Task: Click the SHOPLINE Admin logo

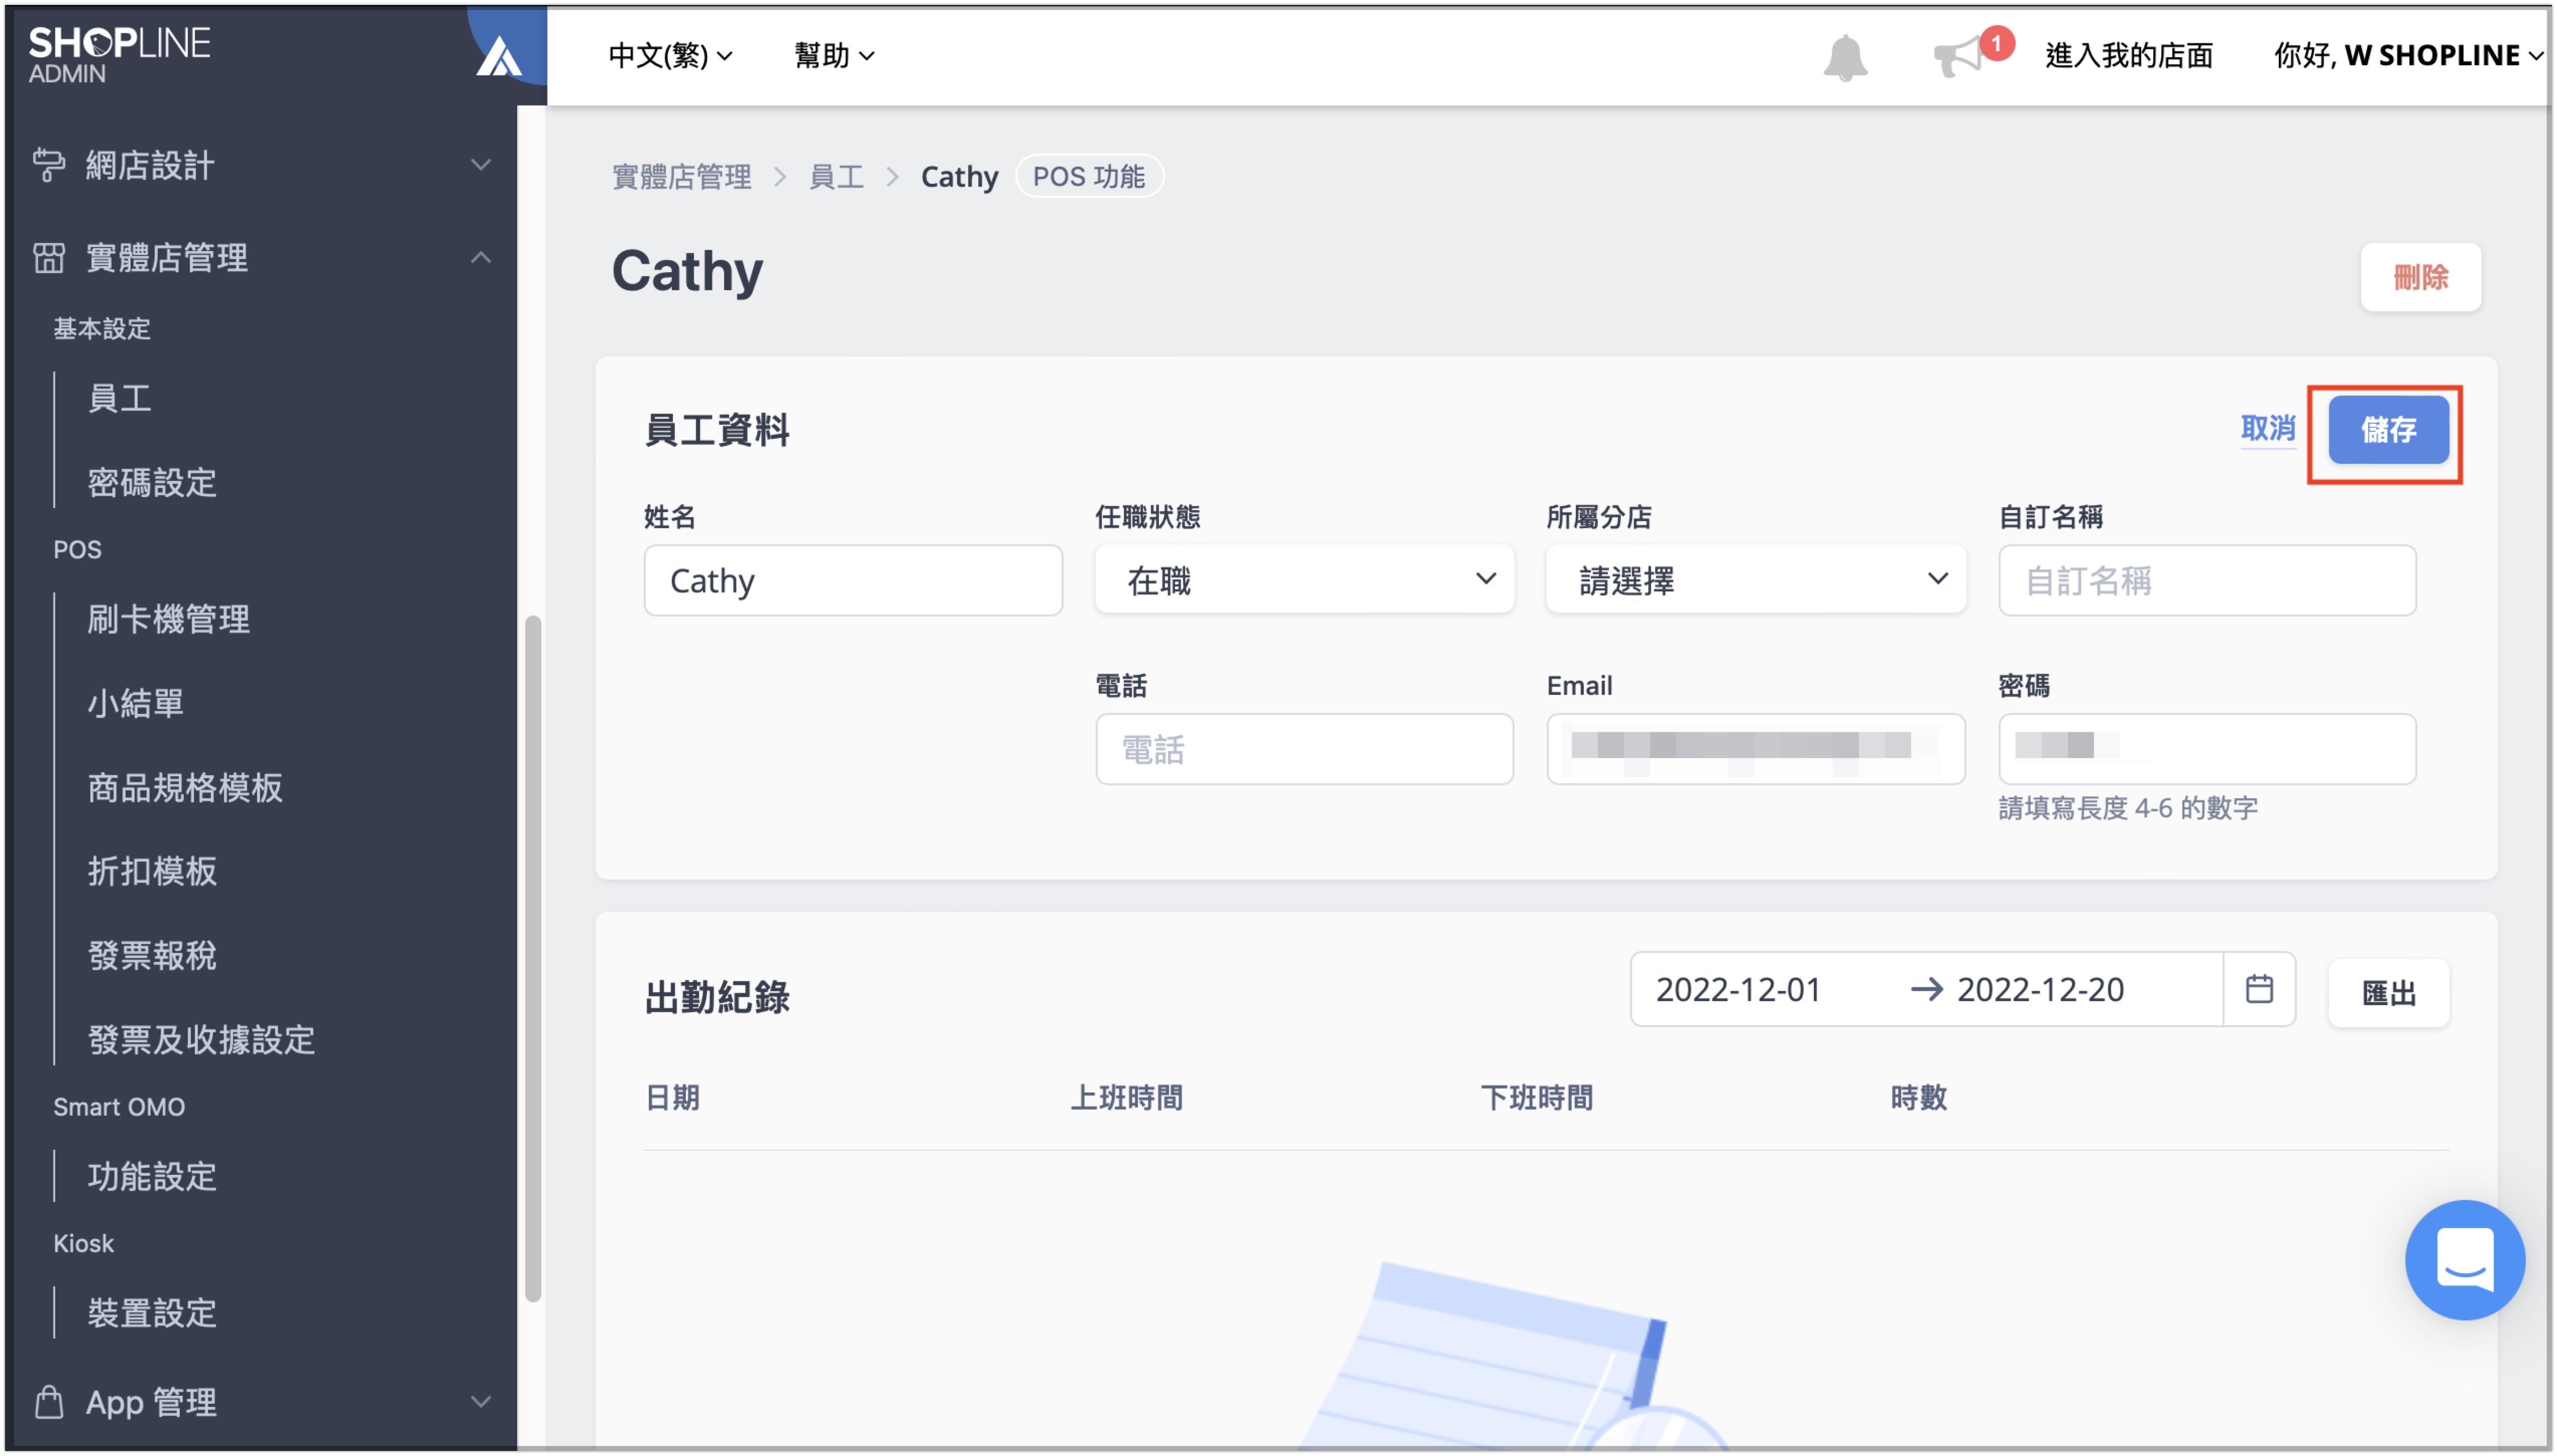Action: (119, 55)
